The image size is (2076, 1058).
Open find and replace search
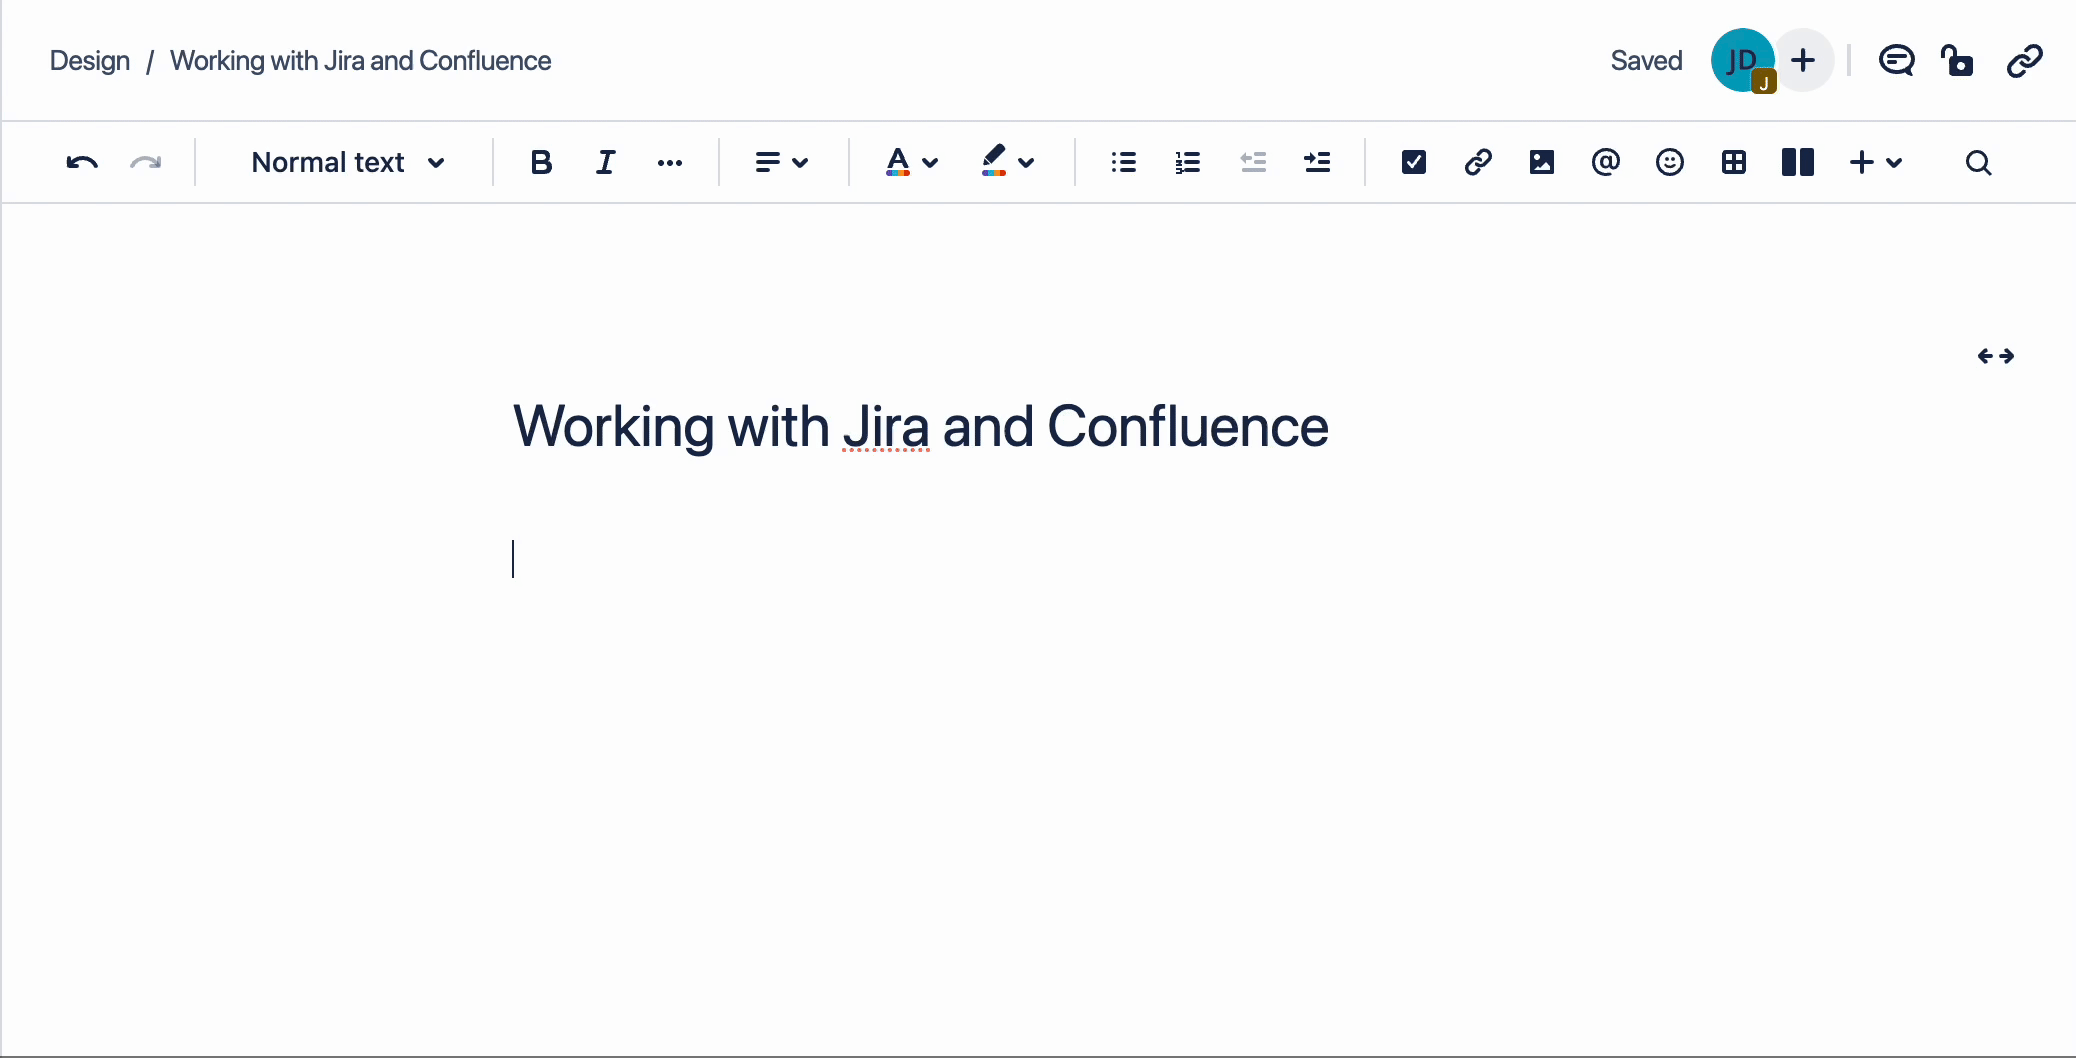click(x=1978, y=162)
